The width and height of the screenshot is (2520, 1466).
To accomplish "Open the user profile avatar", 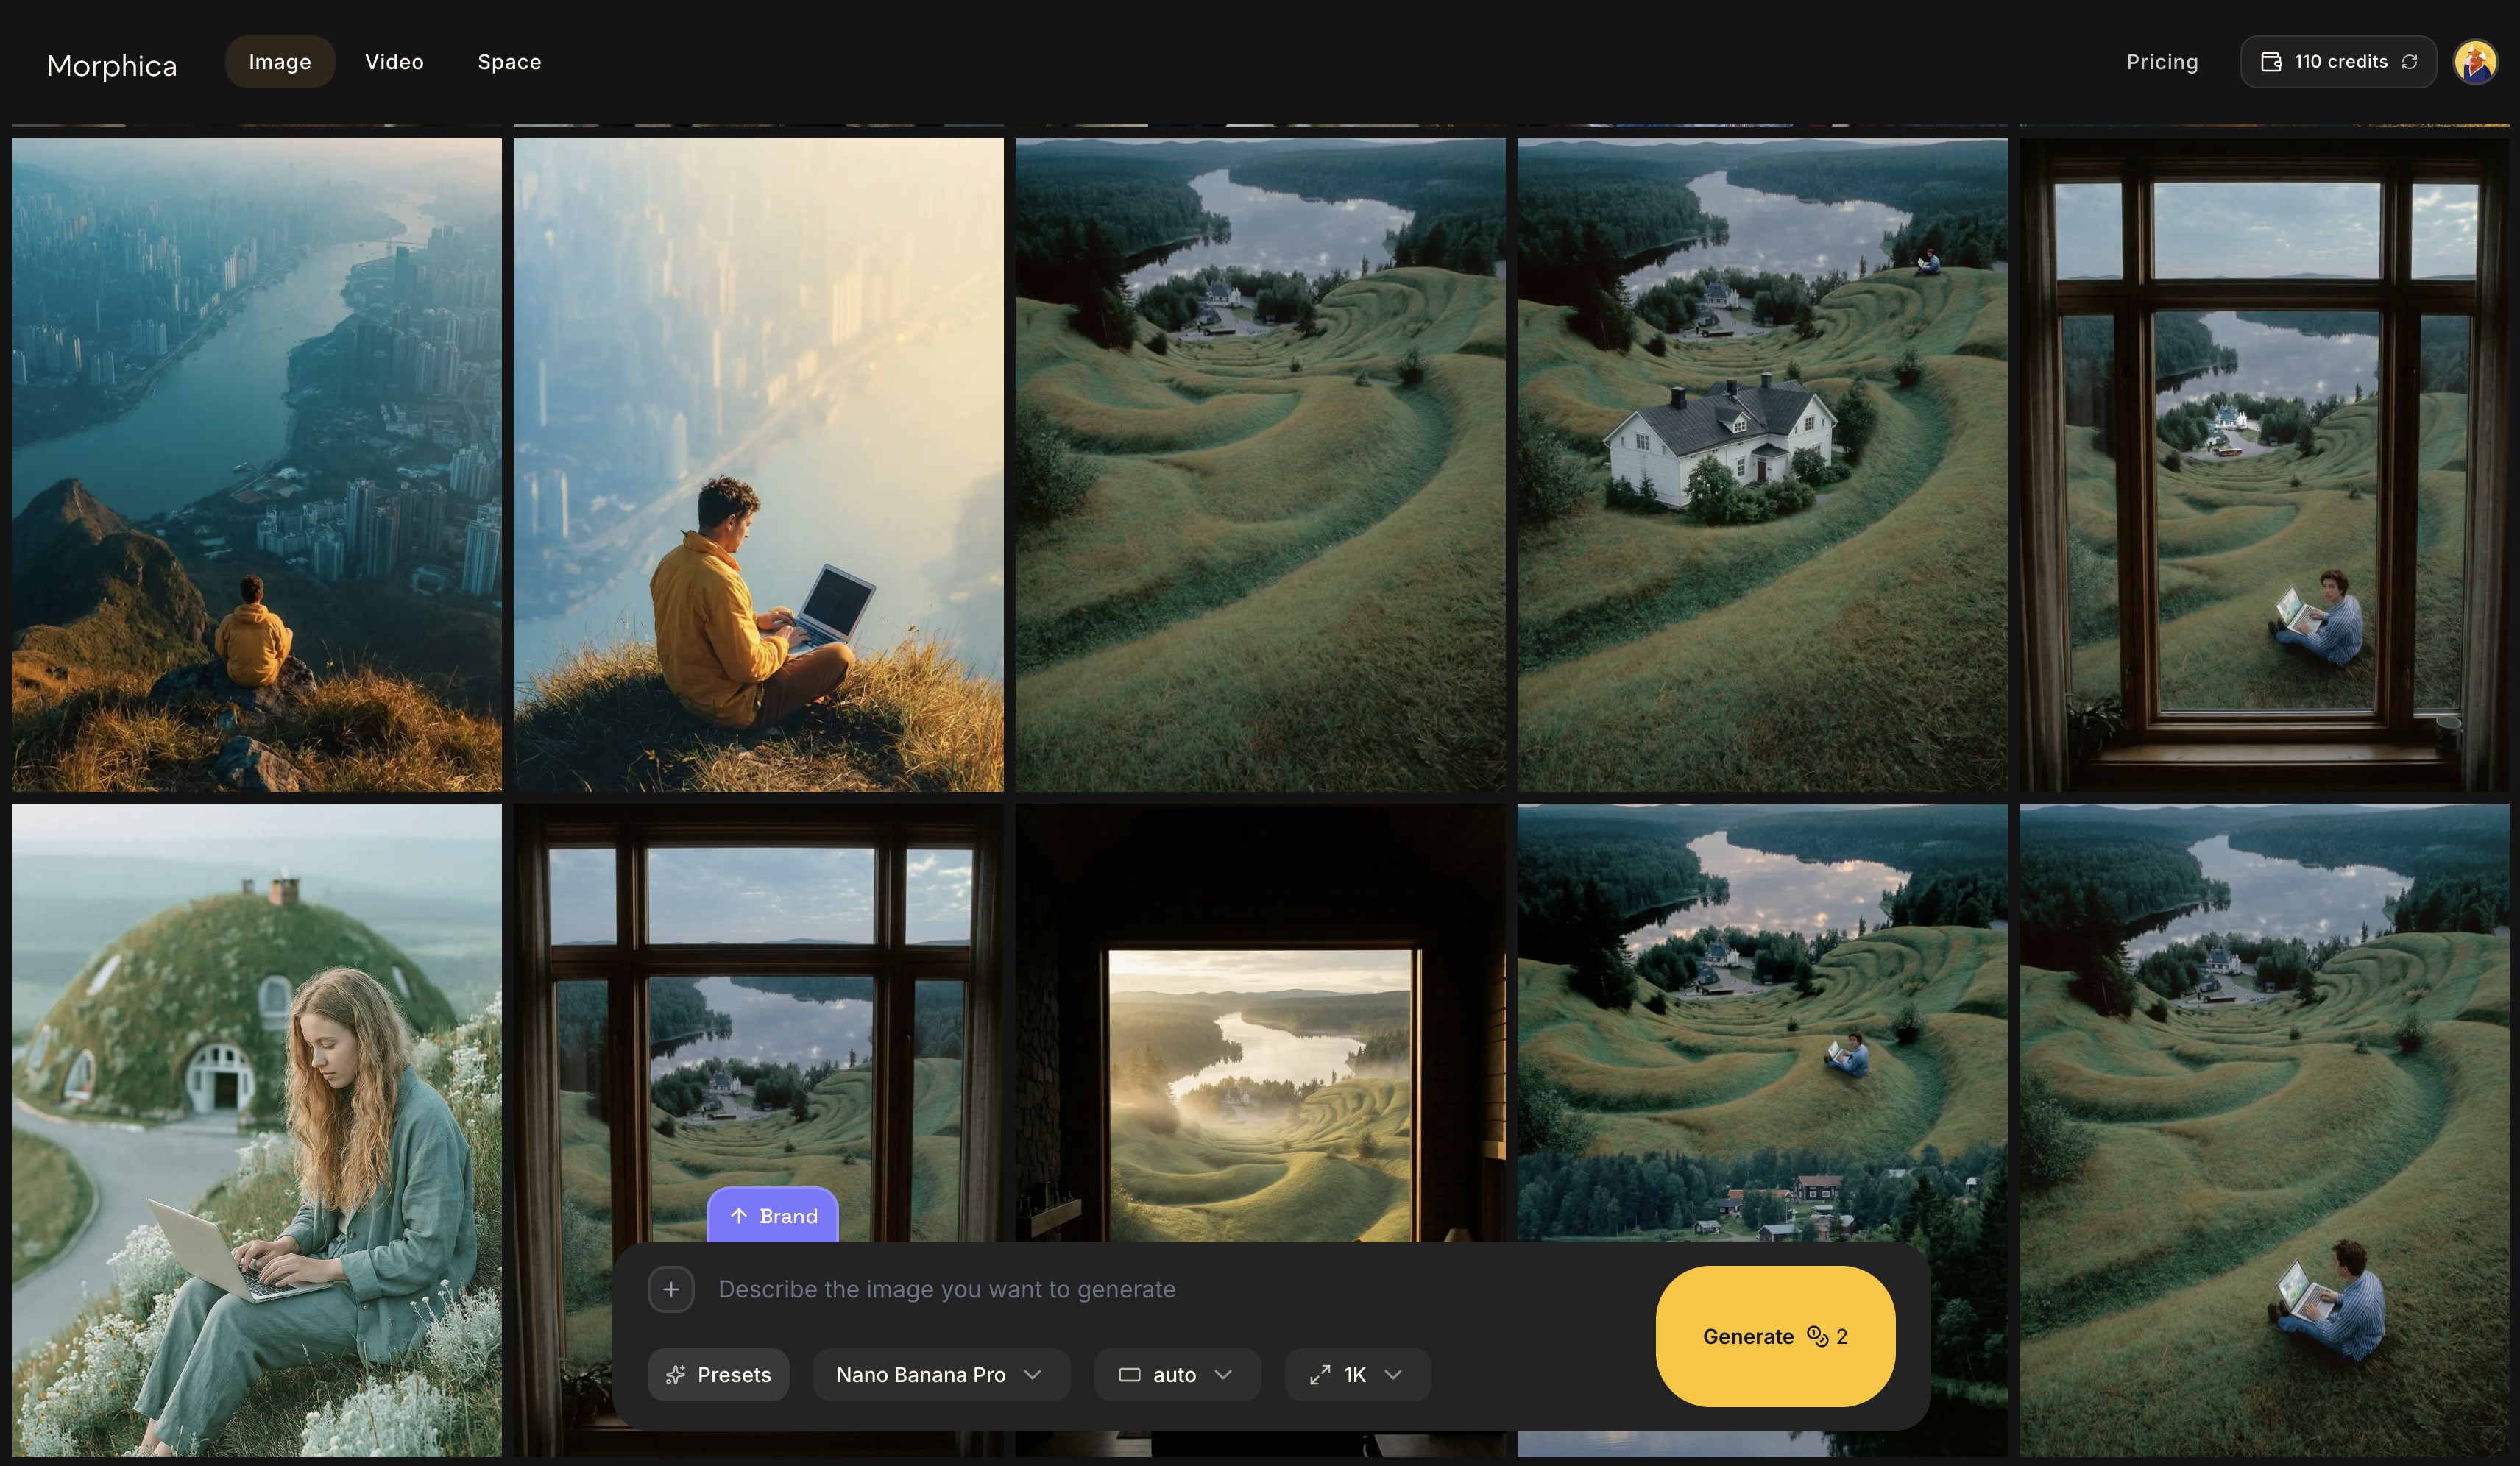I will point(2475,62).
